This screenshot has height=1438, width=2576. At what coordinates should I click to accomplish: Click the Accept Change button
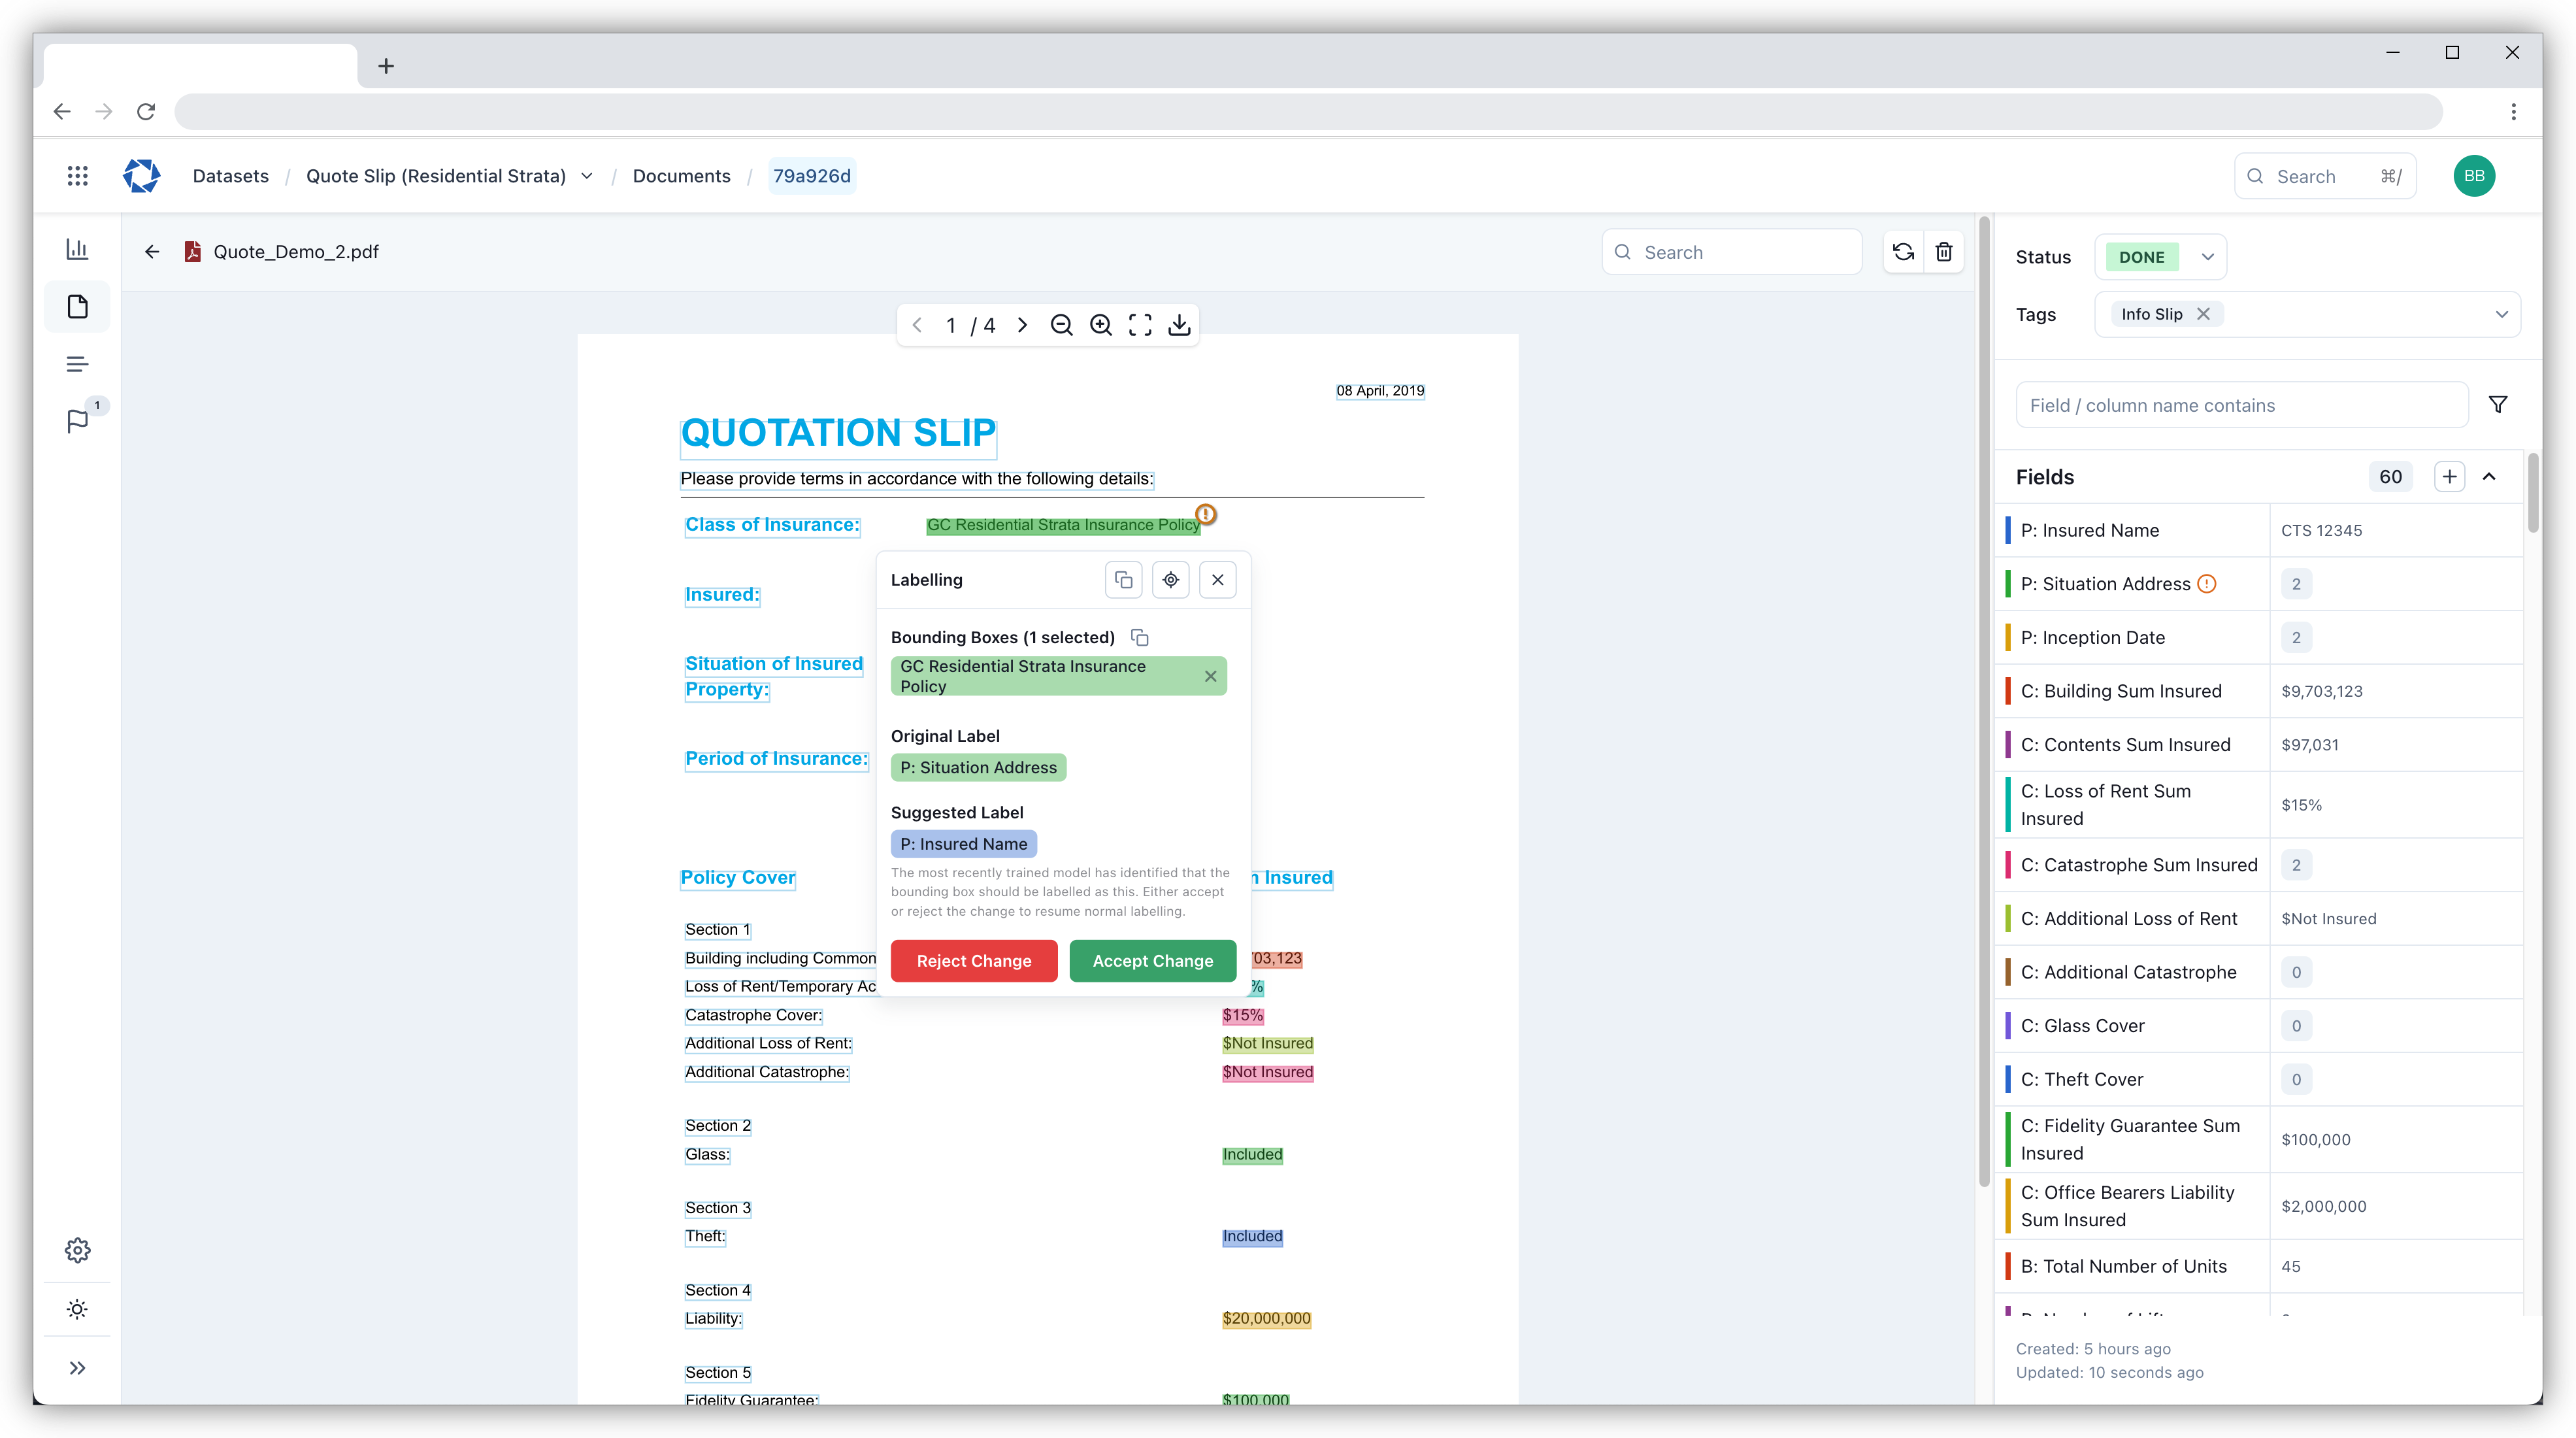coord(1152,961)
